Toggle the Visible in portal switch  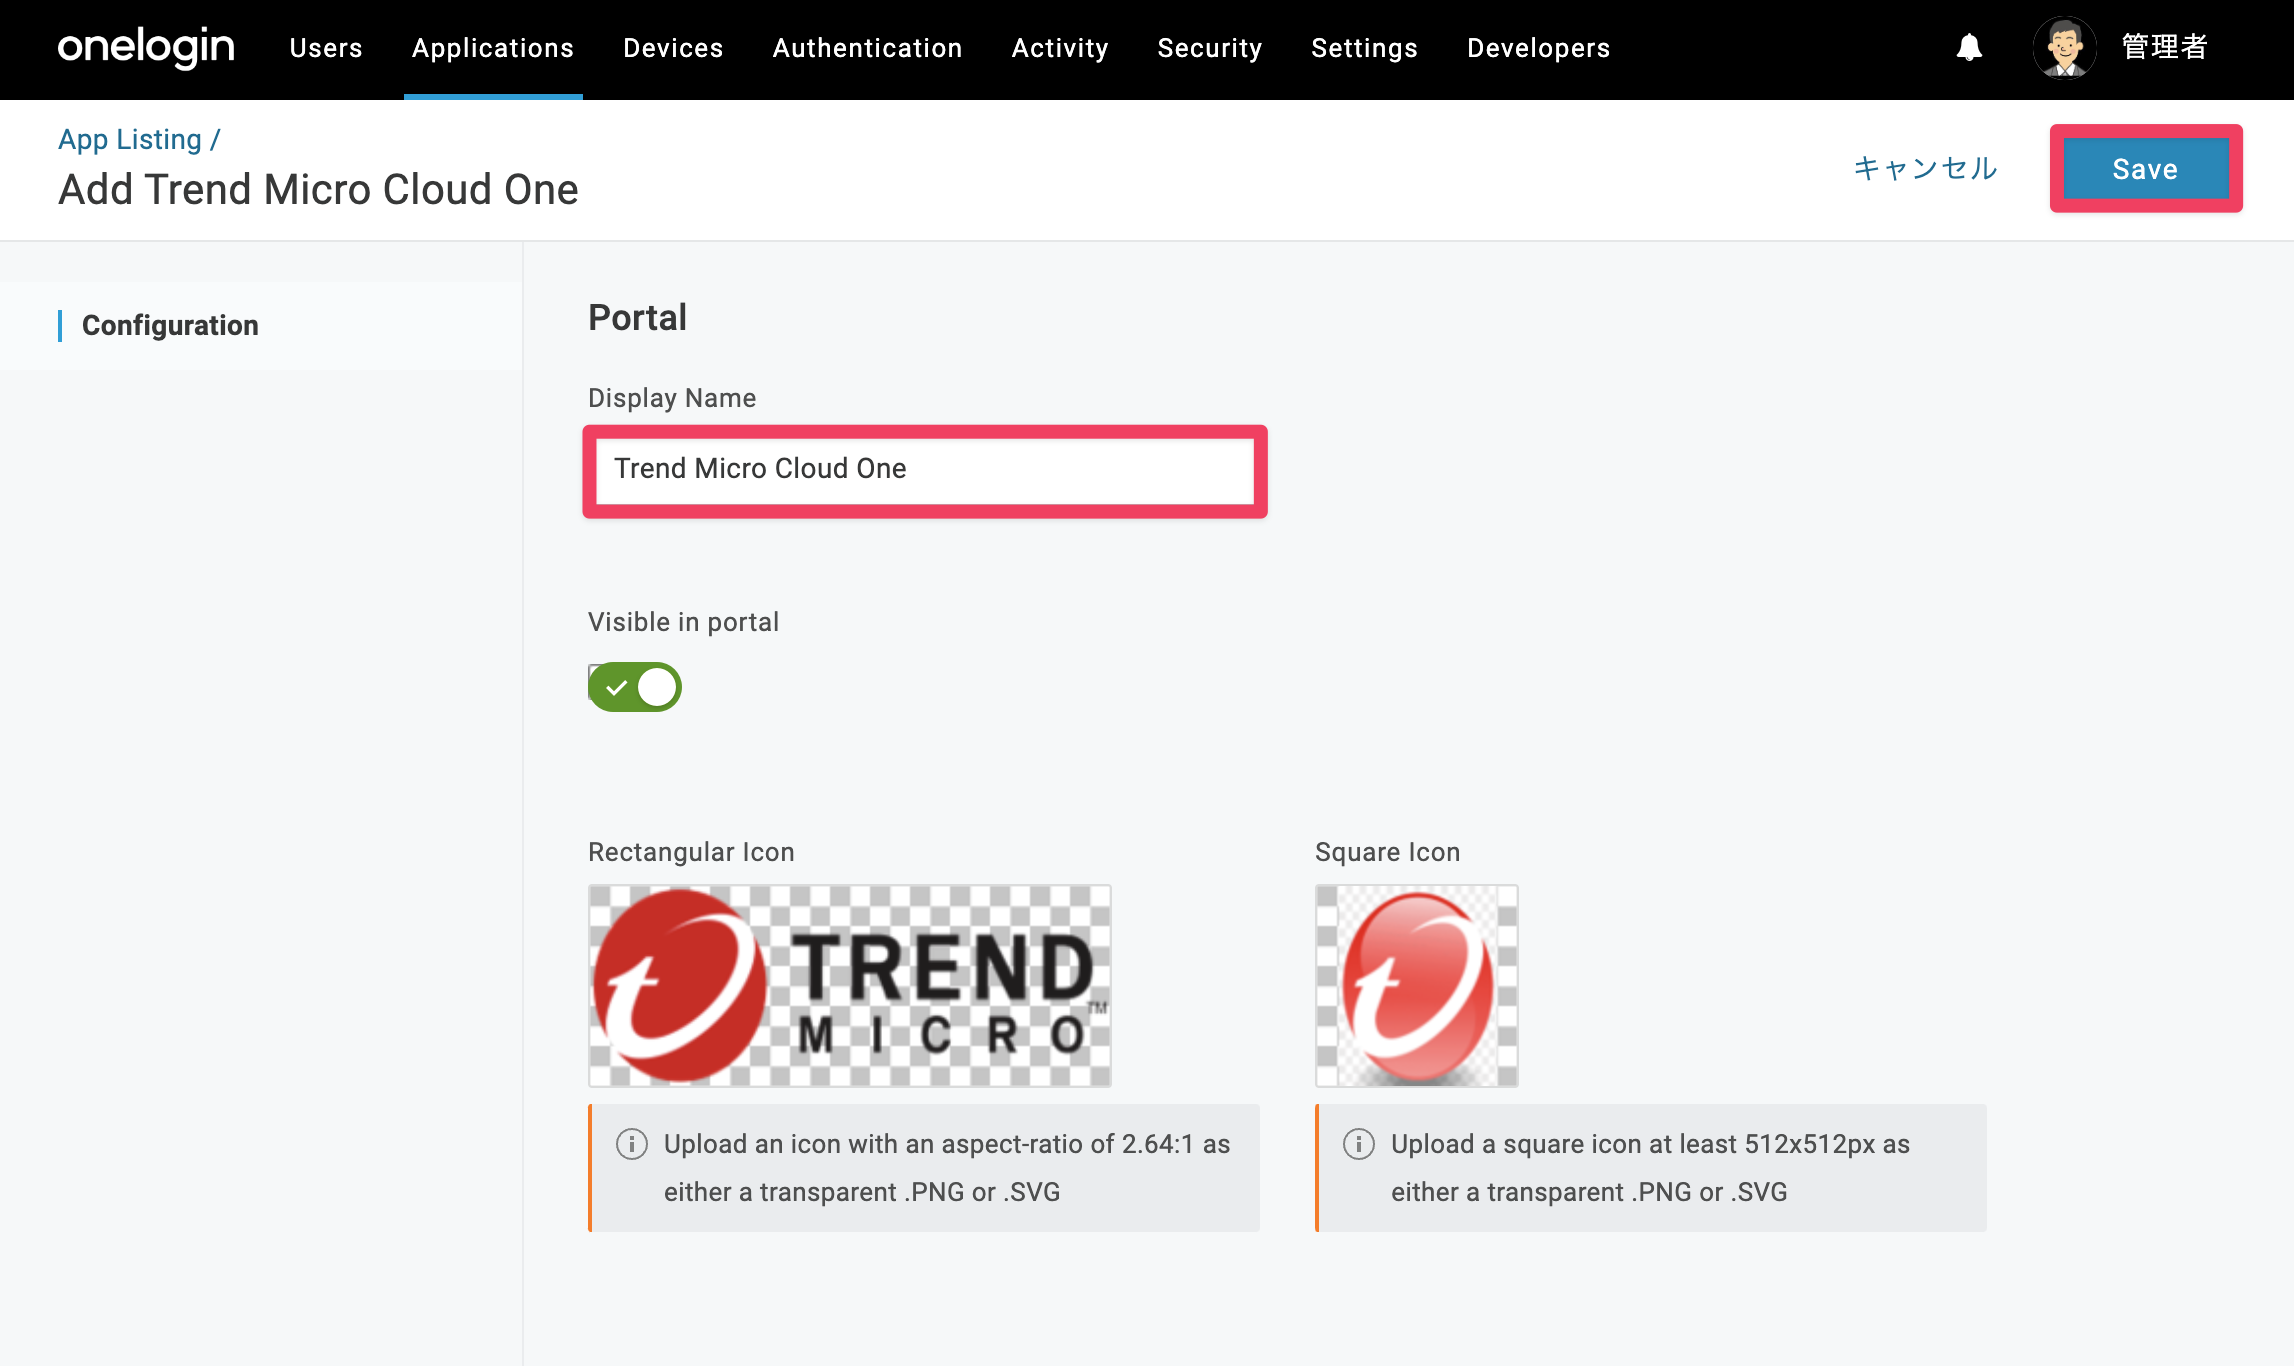(635, 687)
